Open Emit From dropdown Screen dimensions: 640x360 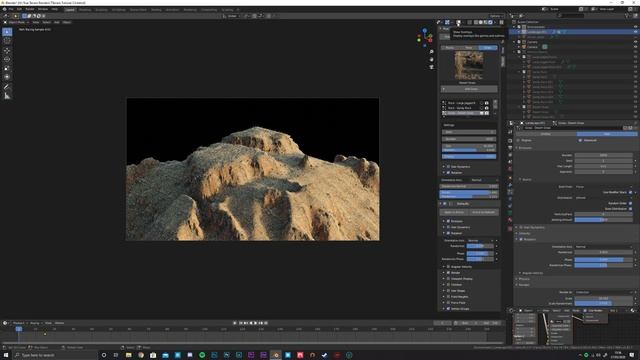coord(603,187)
